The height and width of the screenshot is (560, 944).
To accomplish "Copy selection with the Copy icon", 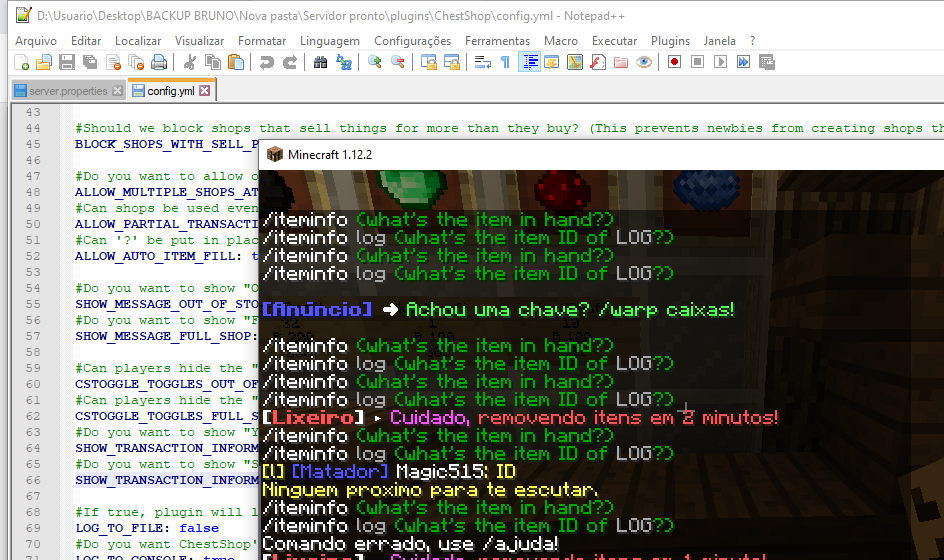I will pos(213,62).
